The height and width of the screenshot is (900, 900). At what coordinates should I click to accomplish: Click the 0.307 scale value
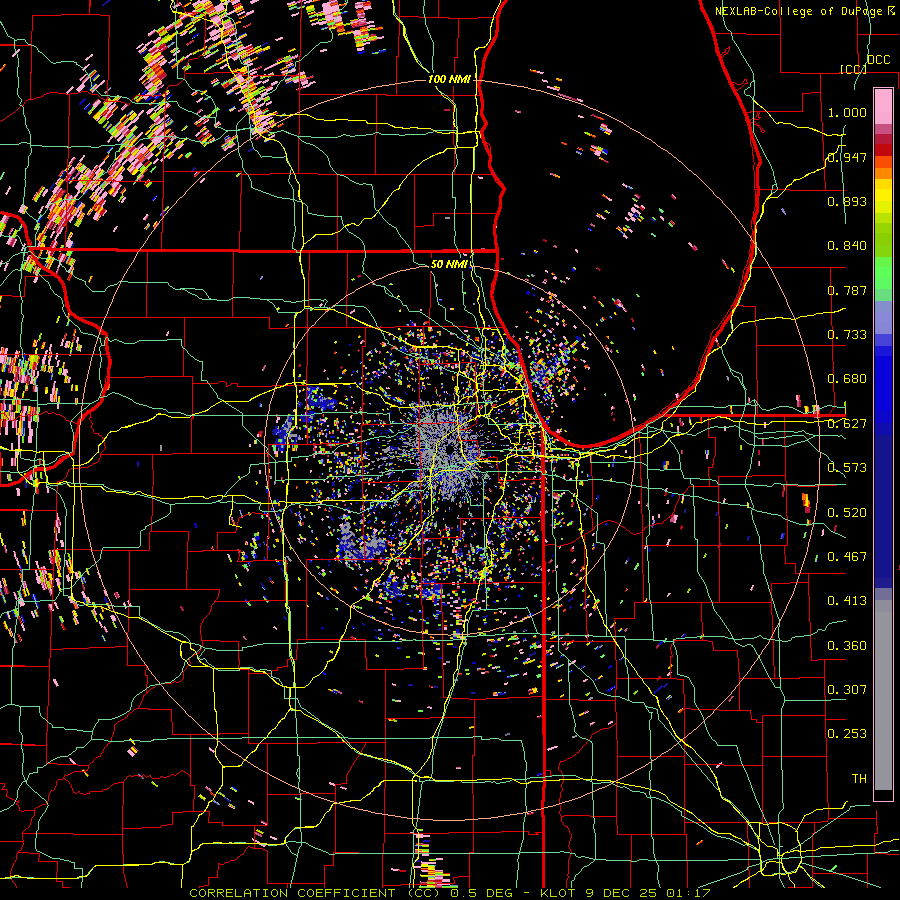pyautogui.click(x=847, y=690)
